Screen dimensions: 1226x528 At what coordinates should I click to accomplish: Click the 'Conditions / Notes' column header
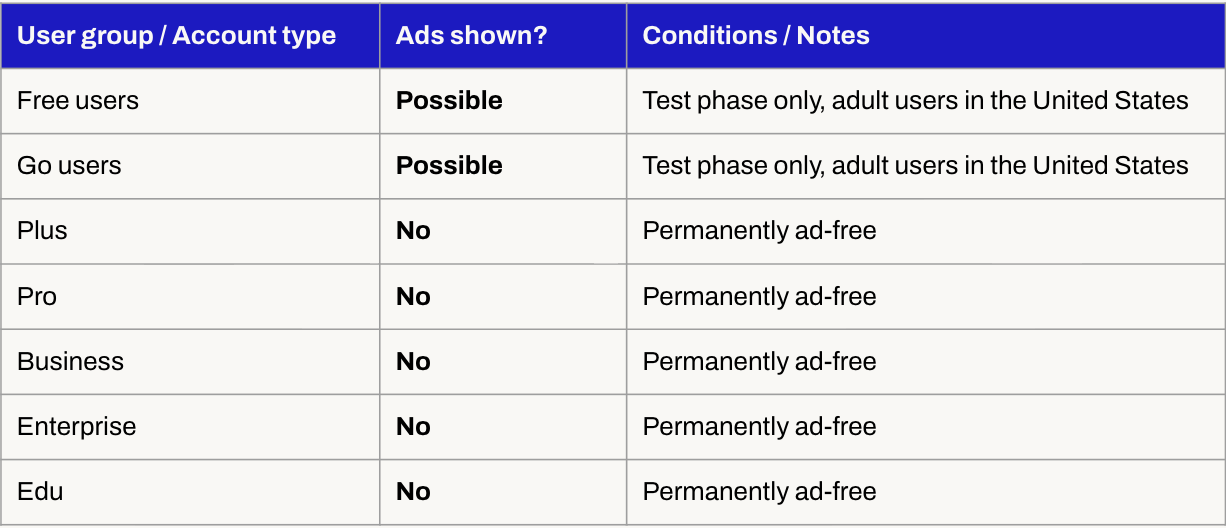tap(755, 36)
